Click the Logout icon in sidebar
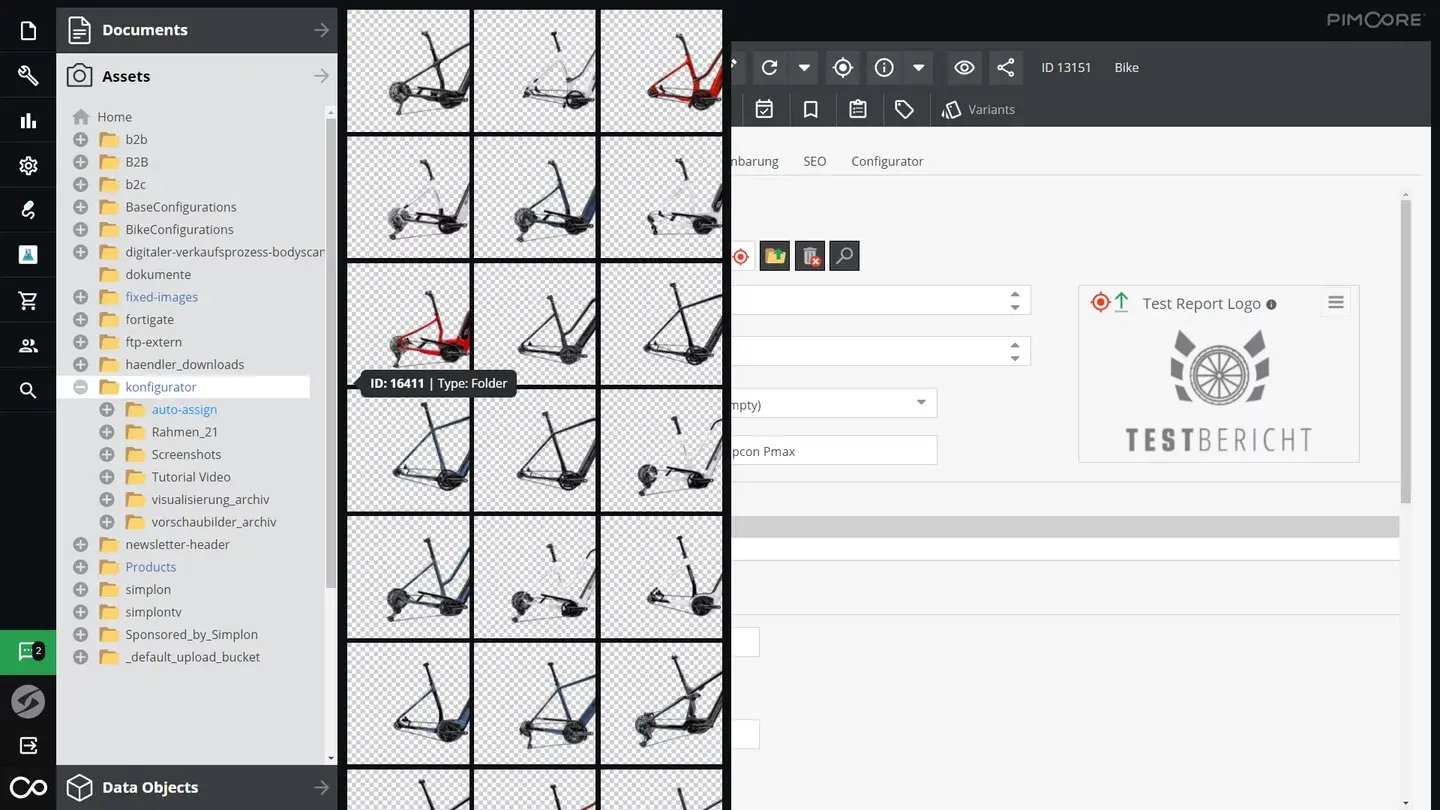The width and height of the screenshot is (1440, 810). click(28, 745)
